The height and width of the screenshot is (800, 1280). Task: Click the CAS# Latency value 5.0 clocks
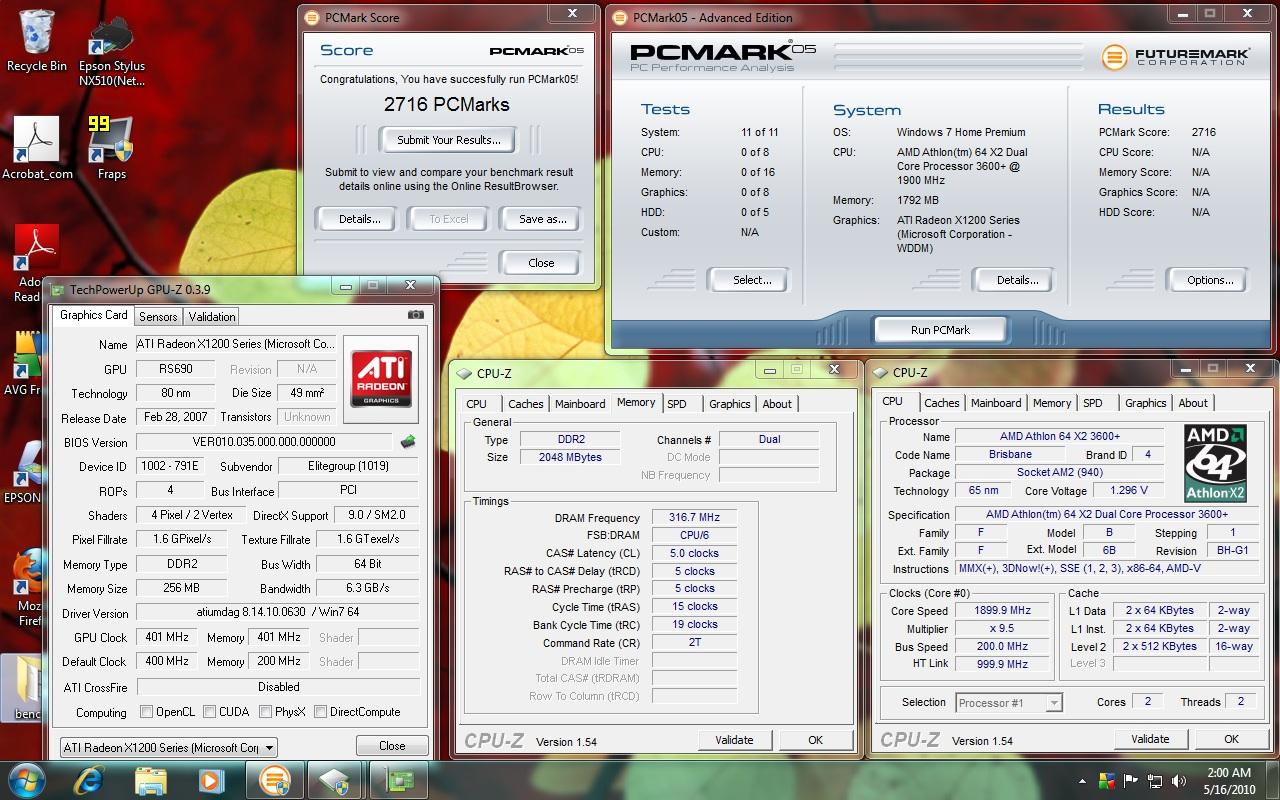coord(694,553)
